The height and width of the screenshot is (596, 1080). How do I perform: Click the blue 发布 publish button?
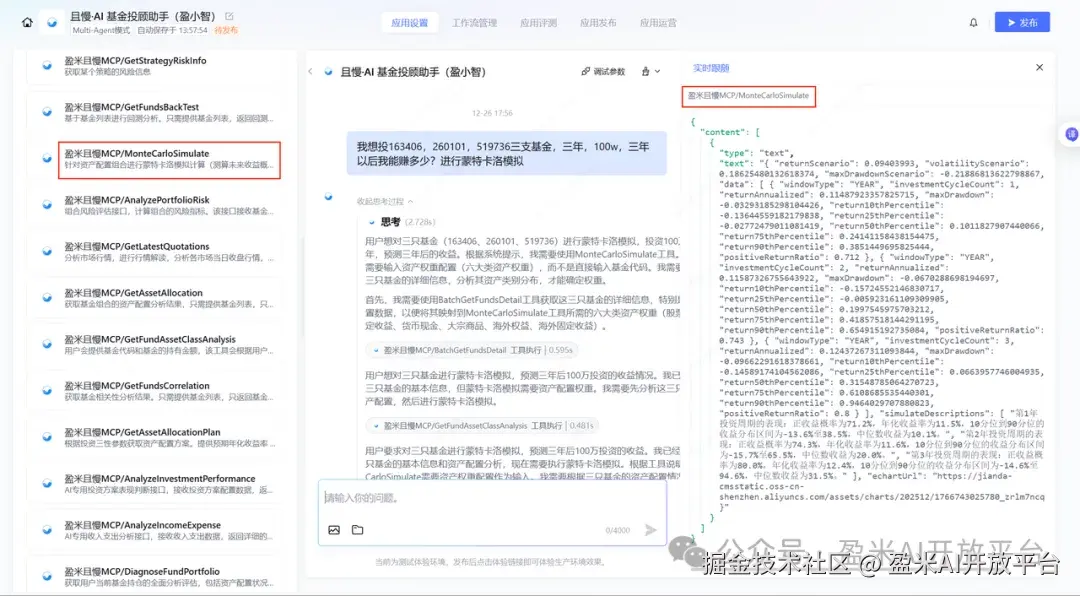[x=1020, y=21]
